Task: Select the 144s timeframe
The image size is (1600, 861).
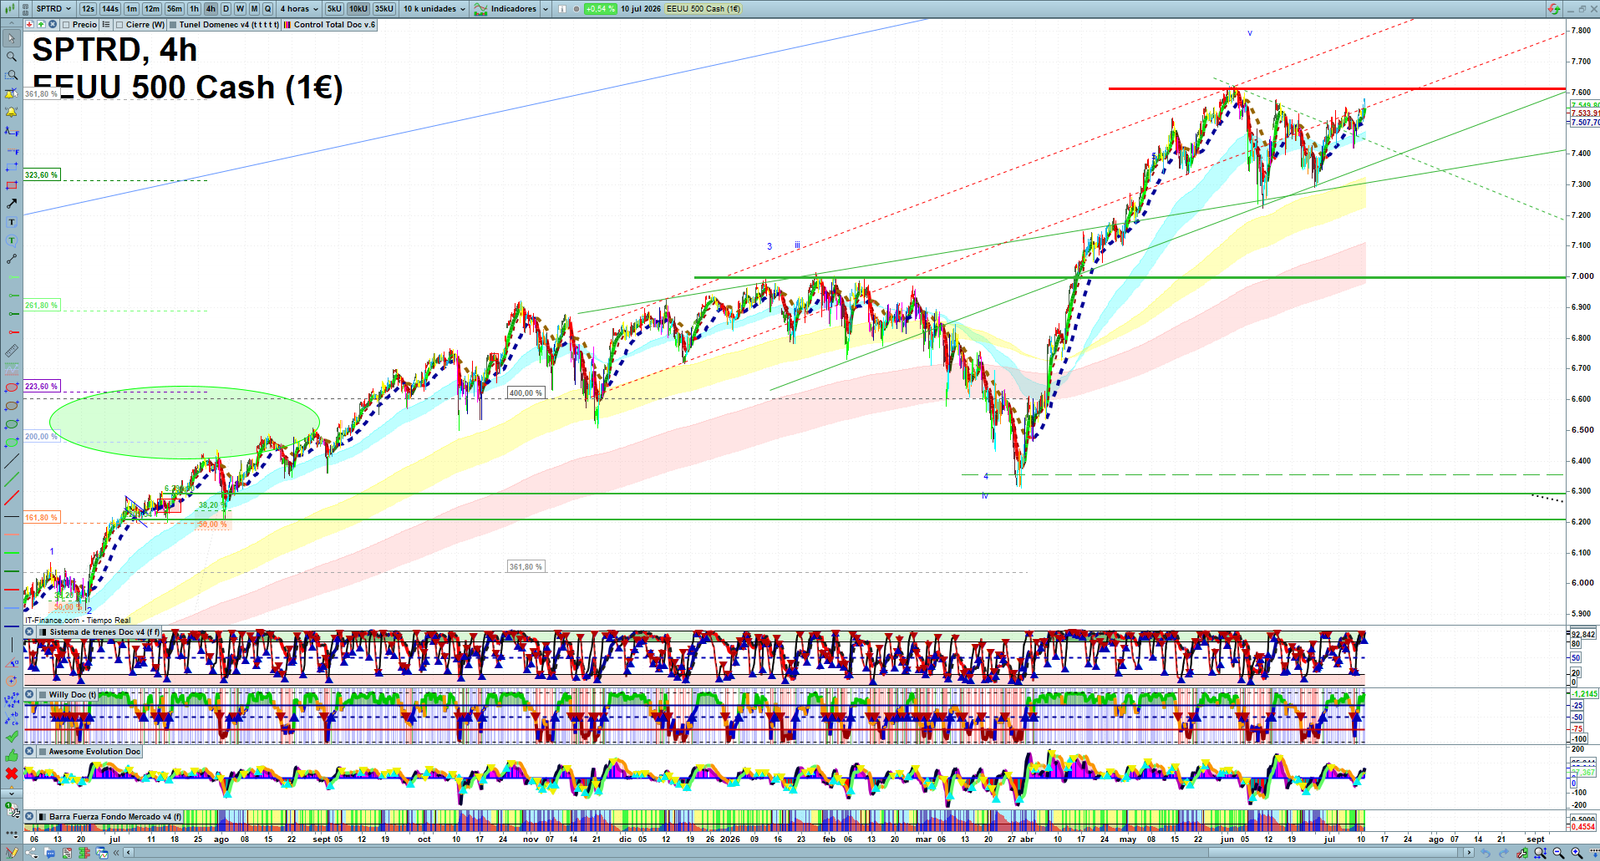Action: (x=110, y=9)
